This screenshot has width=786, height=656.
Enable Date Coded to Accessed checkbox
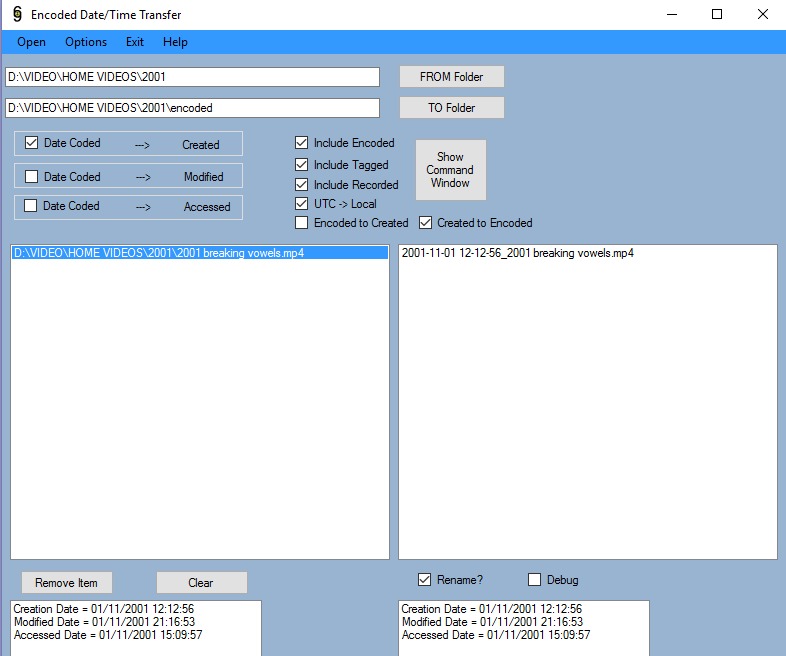32,206
